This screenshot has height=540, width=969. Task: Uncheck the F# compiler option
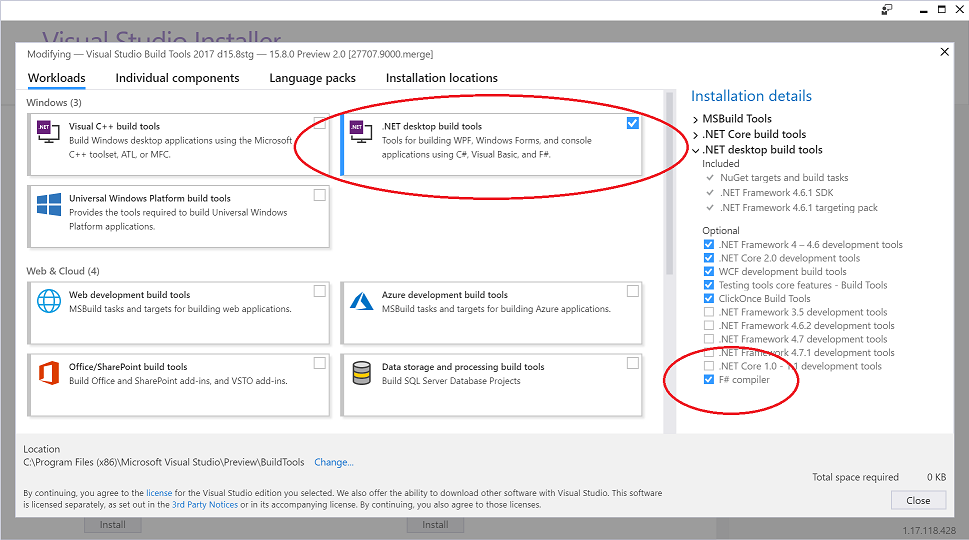(x=709, y=379)
